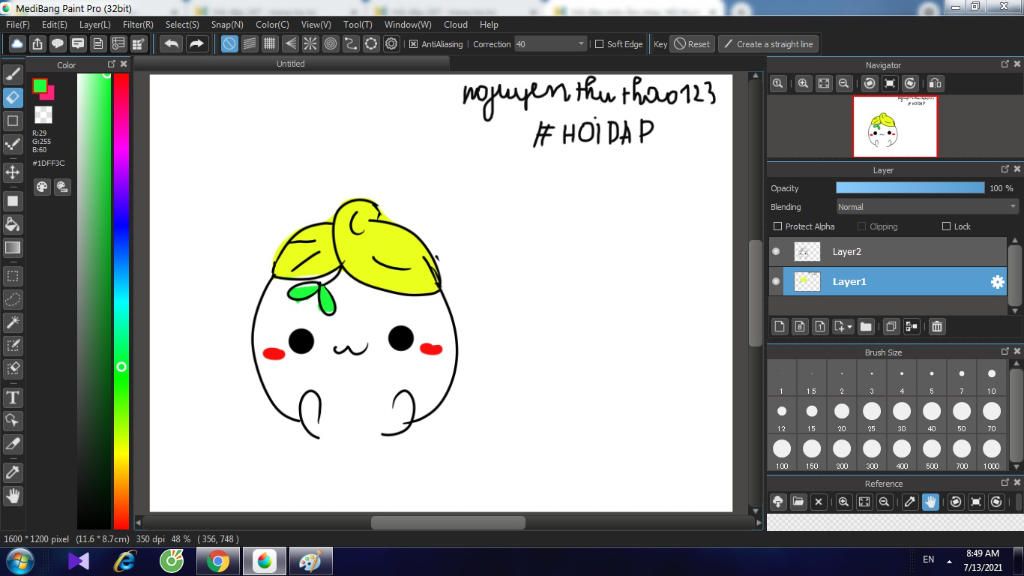This screenshot has width=1024, height=576.
Task: Select brush size 100
Action: coord(782,452)
